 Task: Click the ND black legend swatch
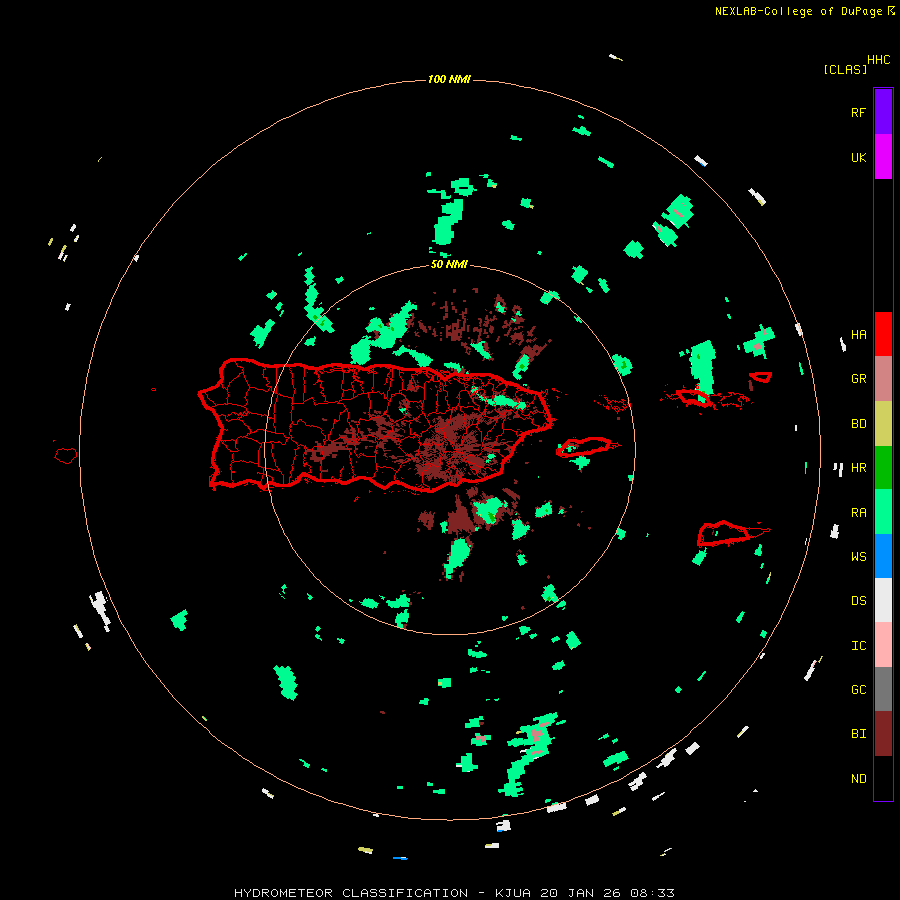883,778
